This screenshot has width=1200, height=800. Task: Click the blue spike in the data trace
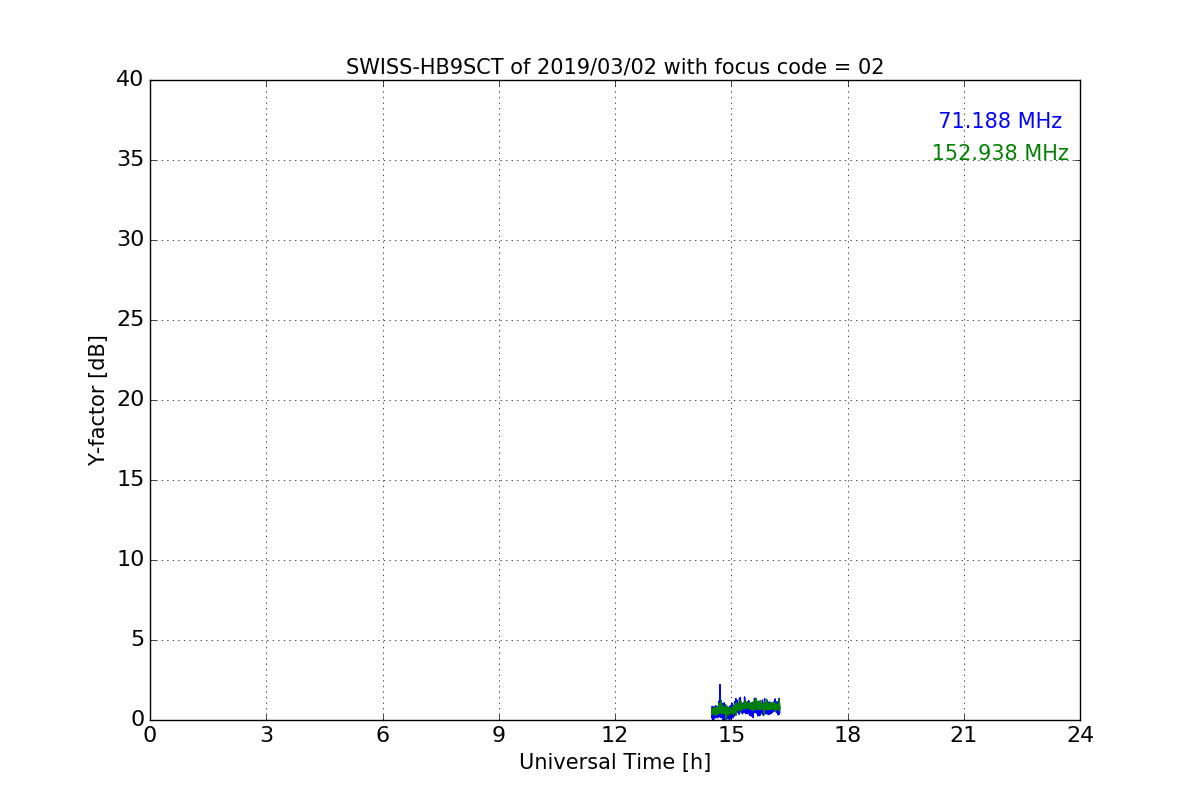pos(720,692)
